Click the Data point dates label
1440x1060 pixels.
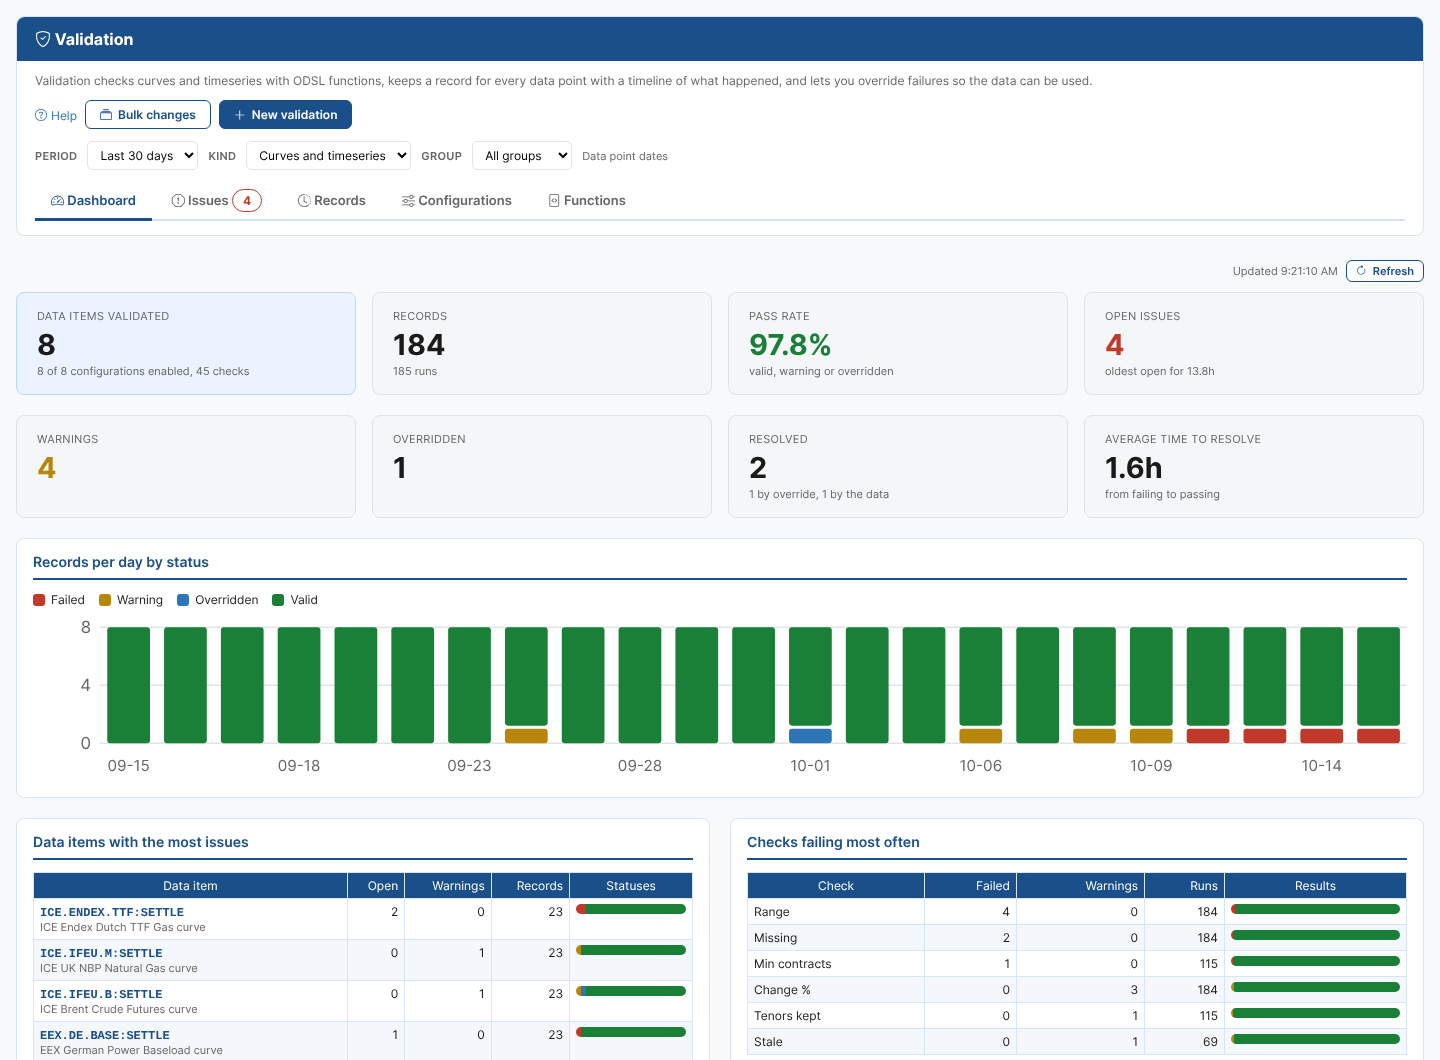pos(625,156)
